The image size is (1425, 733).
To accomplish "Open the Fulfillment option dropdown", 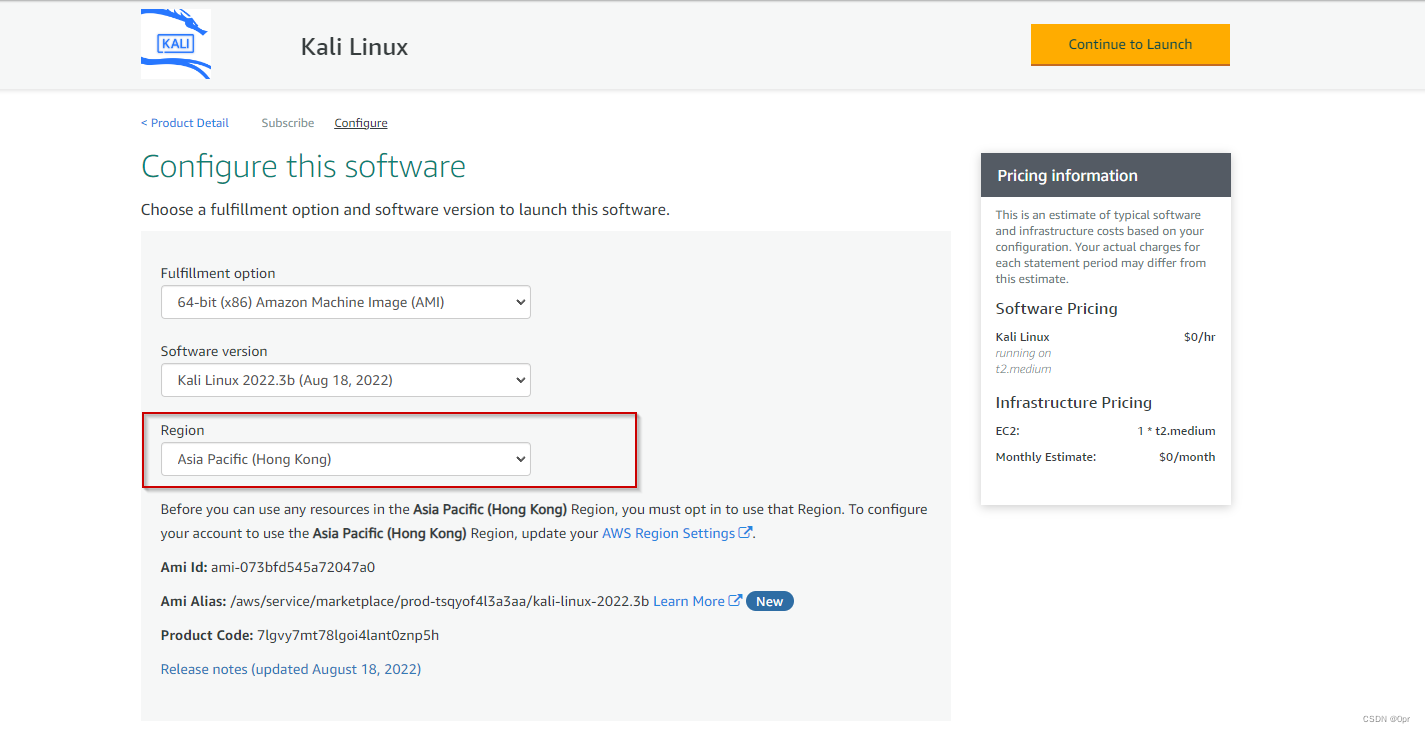I will [x=346, y=302].
